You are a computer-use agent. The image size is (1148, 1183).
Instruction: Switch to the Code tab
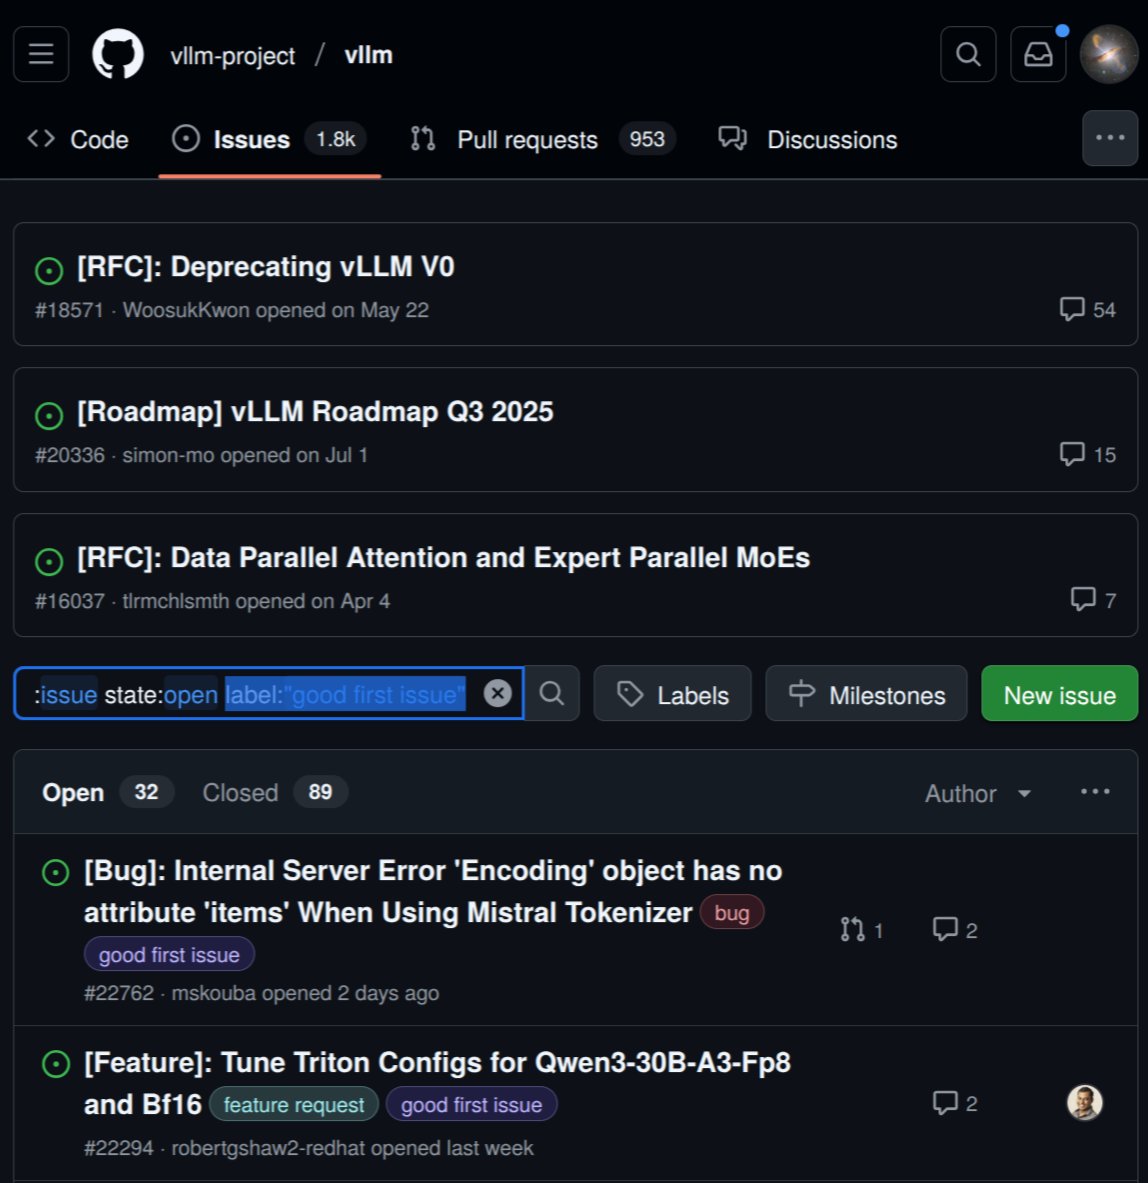(x=78, y=140)
